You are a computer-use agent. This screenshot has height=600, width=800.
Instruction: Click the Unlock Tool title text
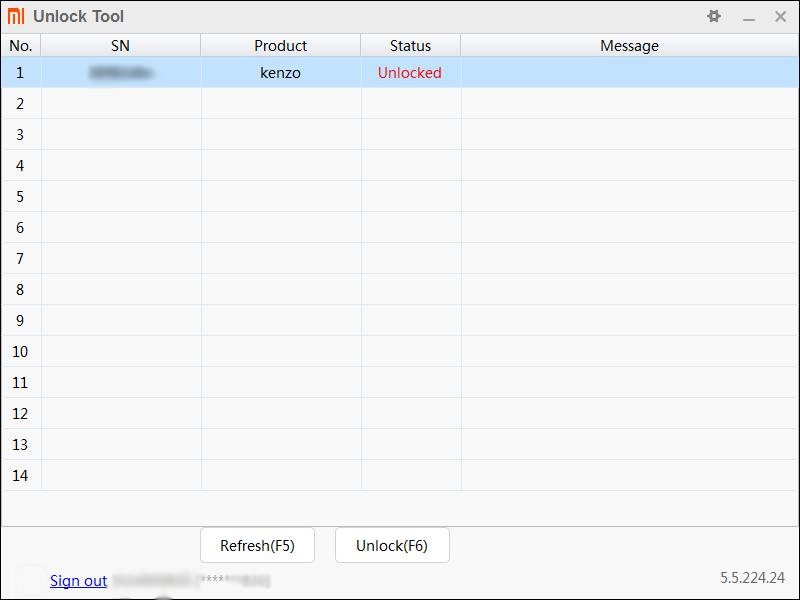tap(79, 16)
